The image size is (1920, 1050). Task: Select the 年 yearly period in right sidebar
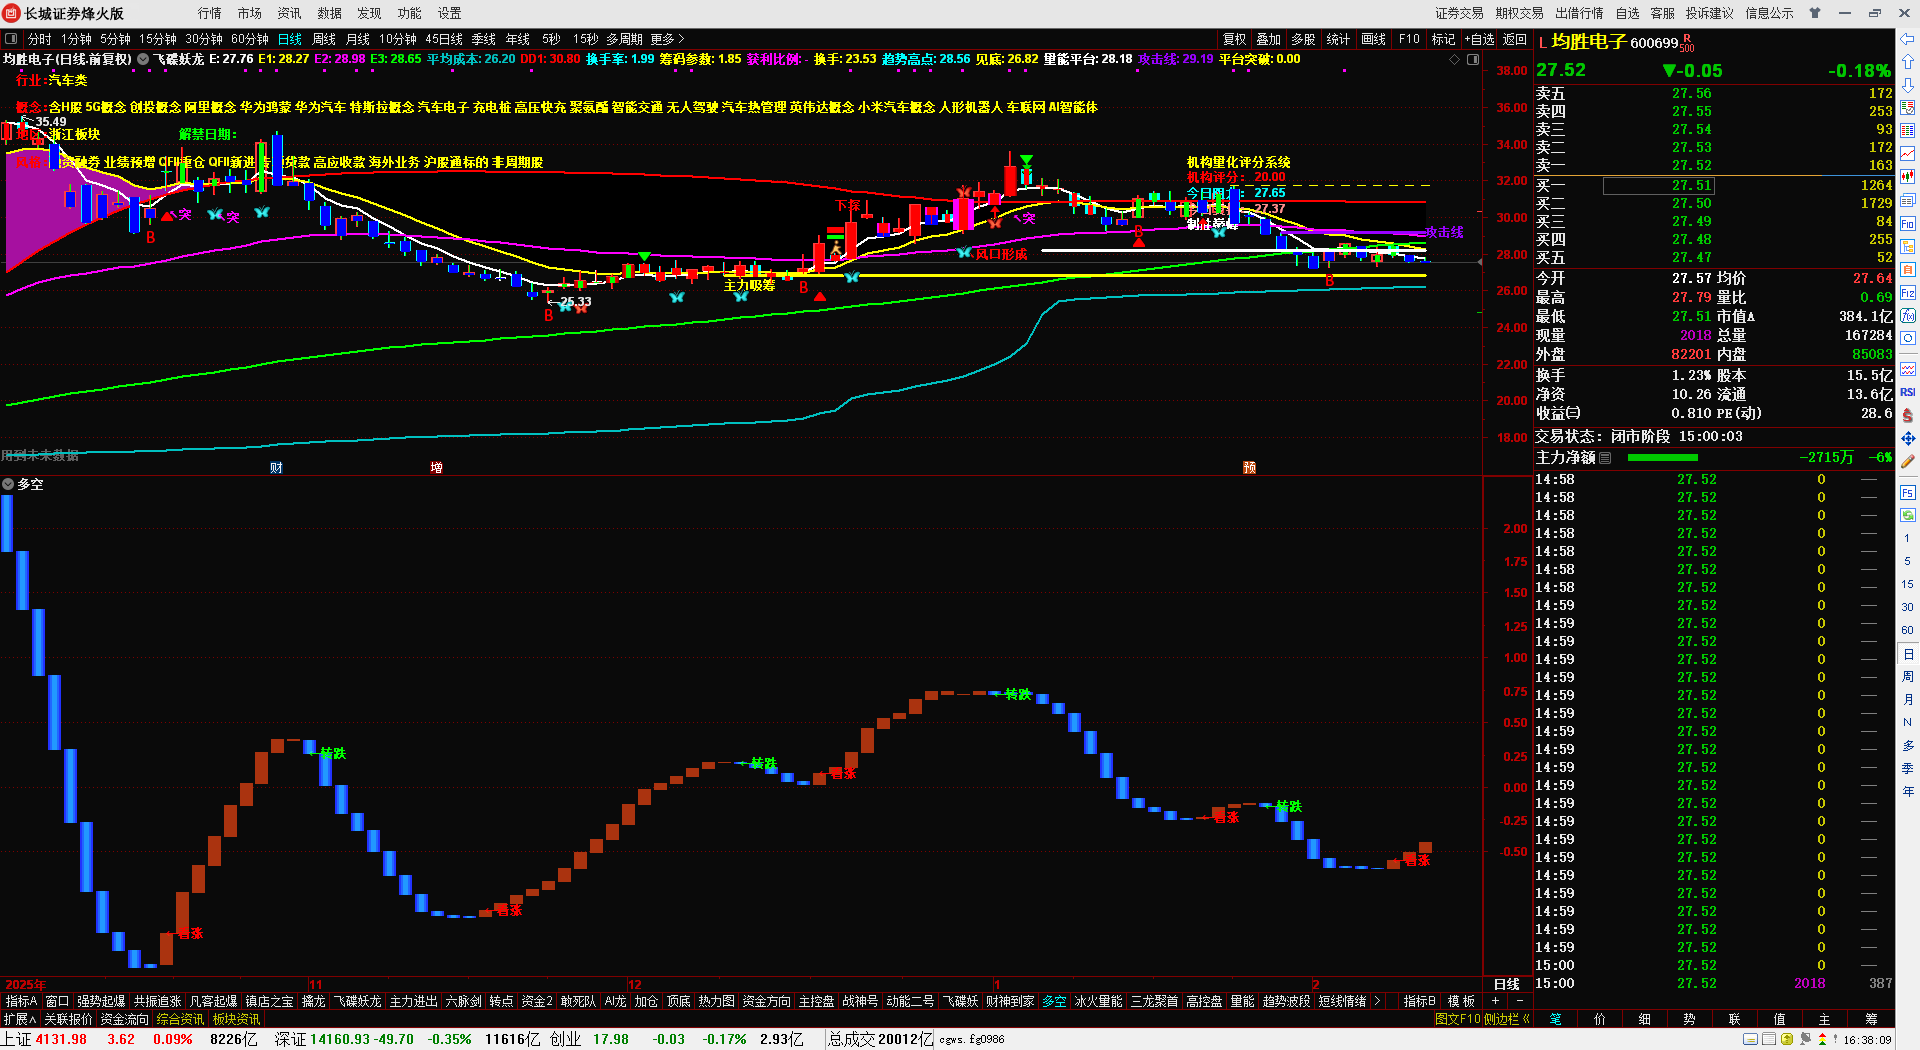tap(1908, 791)
